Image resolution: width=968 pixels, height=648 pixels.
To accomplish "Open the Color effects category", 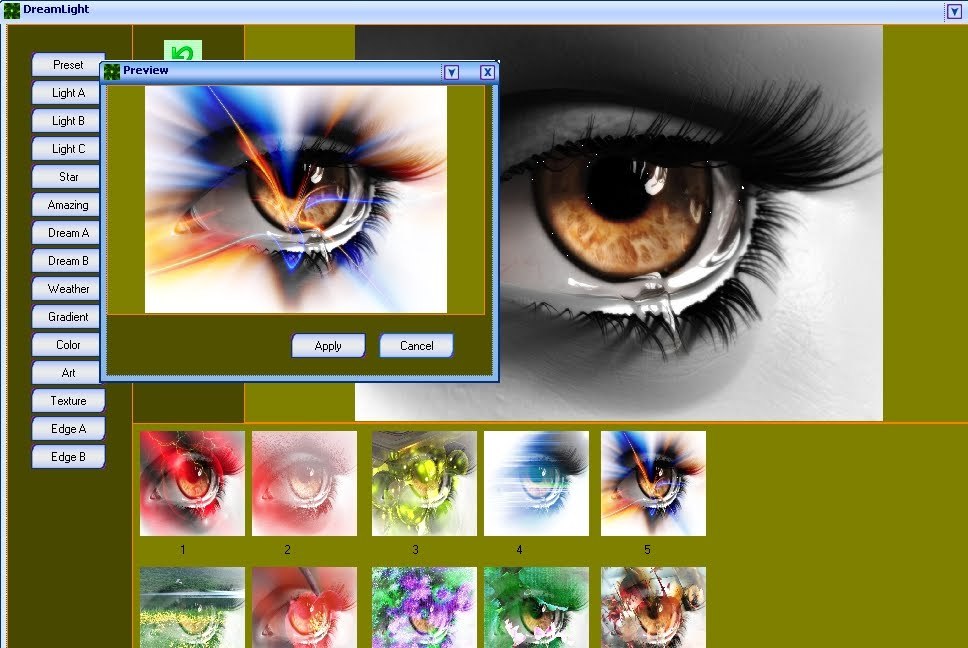I will click(66, 345).
